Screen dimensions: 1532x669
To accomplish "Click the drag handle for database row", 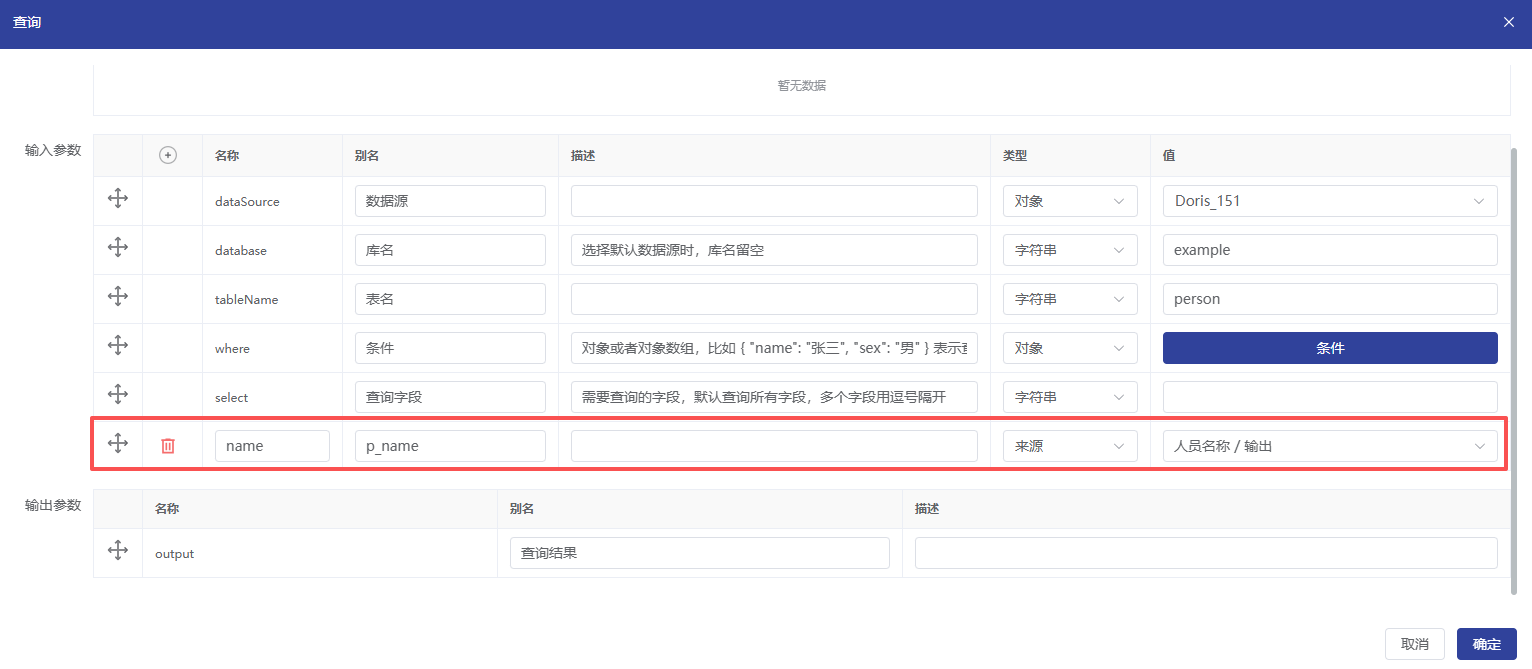I will coord(118,247).
